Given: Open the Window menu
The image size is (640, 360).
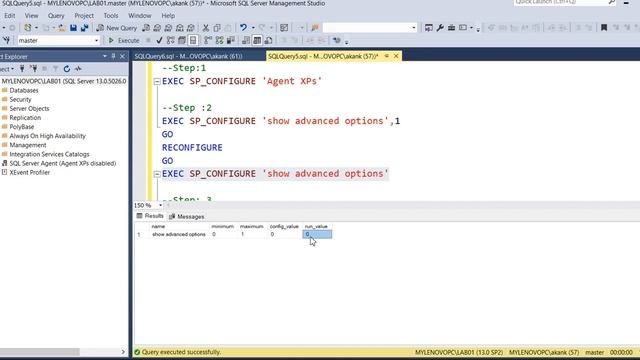Looking at the screenshot, I should pyautogui.click(x=140, y=16).
